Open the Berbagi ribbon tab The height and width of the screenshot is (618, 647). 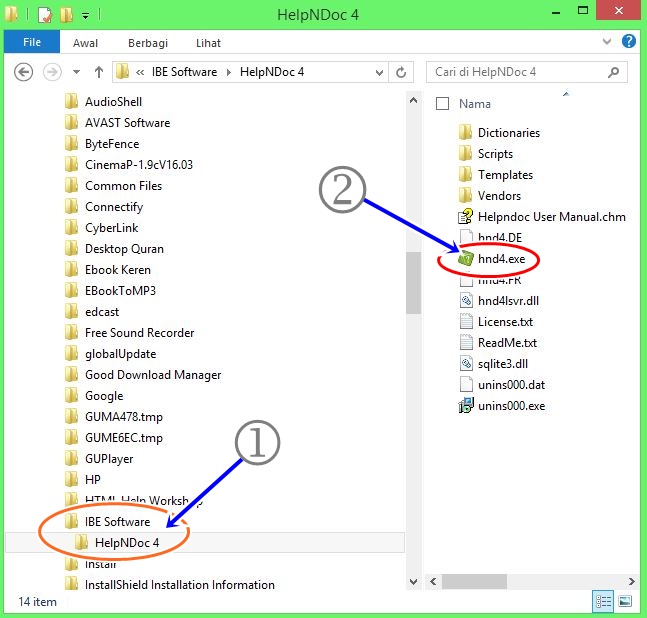[x=148, y=43]
